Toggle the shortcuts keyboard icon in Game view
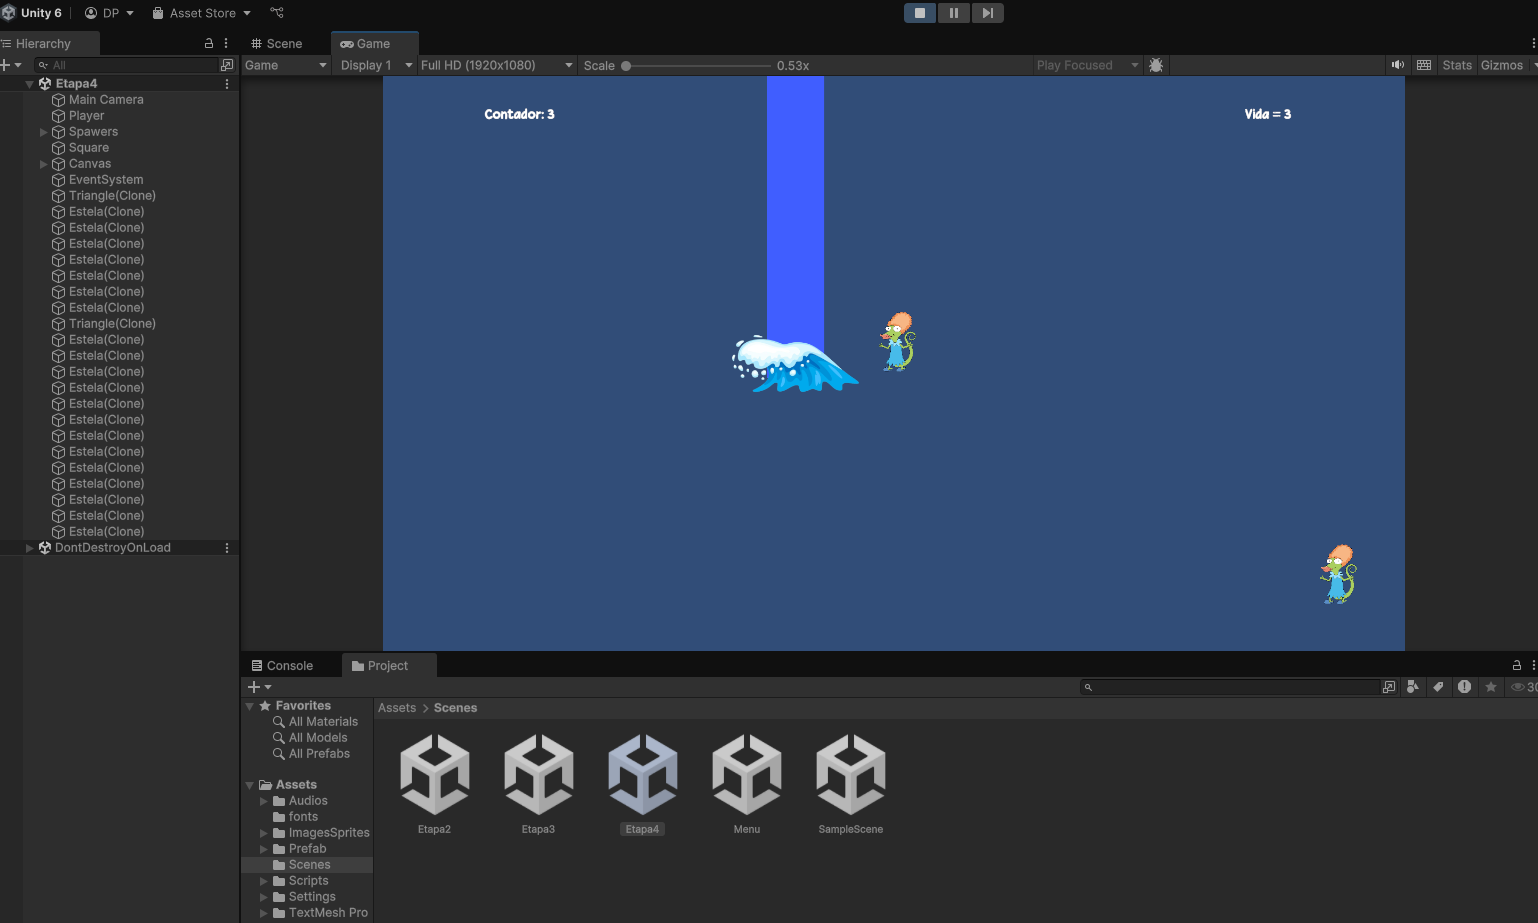Screen dimensions: 1538x923 click(1424, 65)
